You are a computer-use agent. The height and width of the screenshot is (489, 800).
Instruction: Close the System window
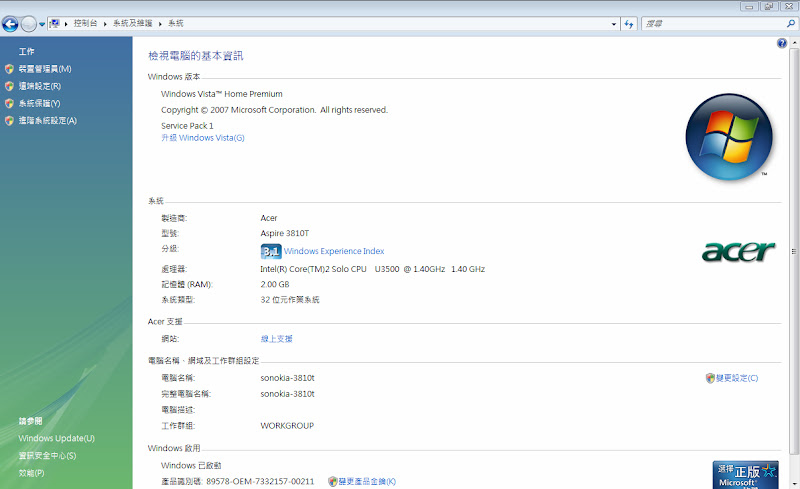[x=788, y=7]
